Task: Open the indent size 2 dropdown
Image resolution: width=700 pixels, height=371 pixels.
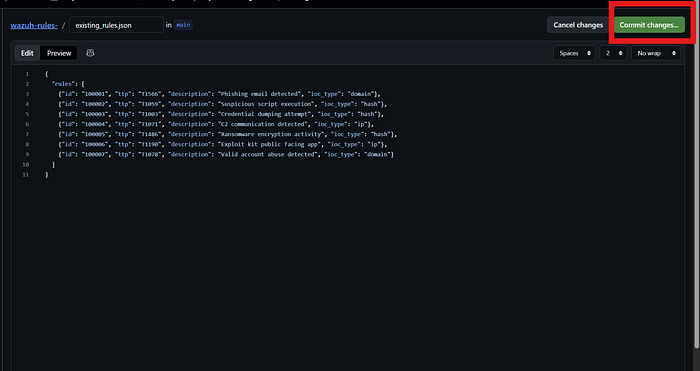Action: [x=613, y=53]
